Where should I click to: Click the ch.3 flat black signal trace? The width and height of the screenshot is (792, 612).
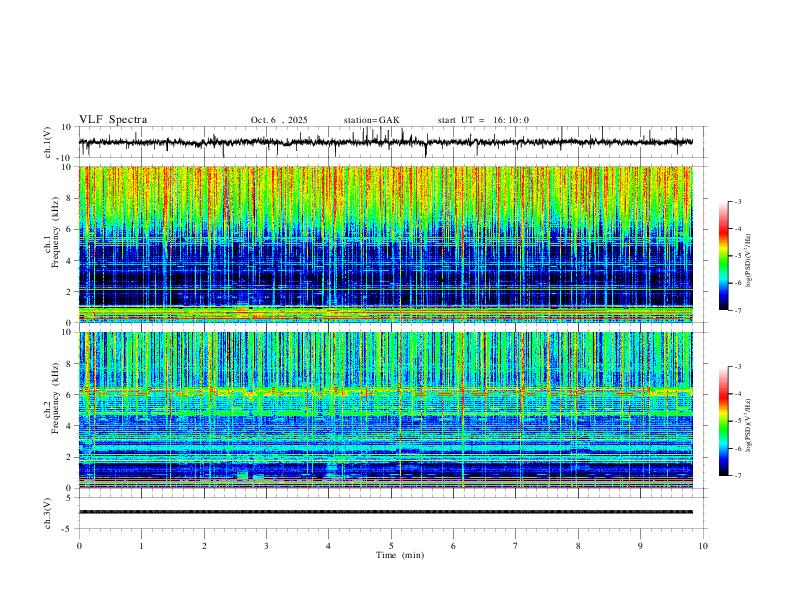pos(385,512)
